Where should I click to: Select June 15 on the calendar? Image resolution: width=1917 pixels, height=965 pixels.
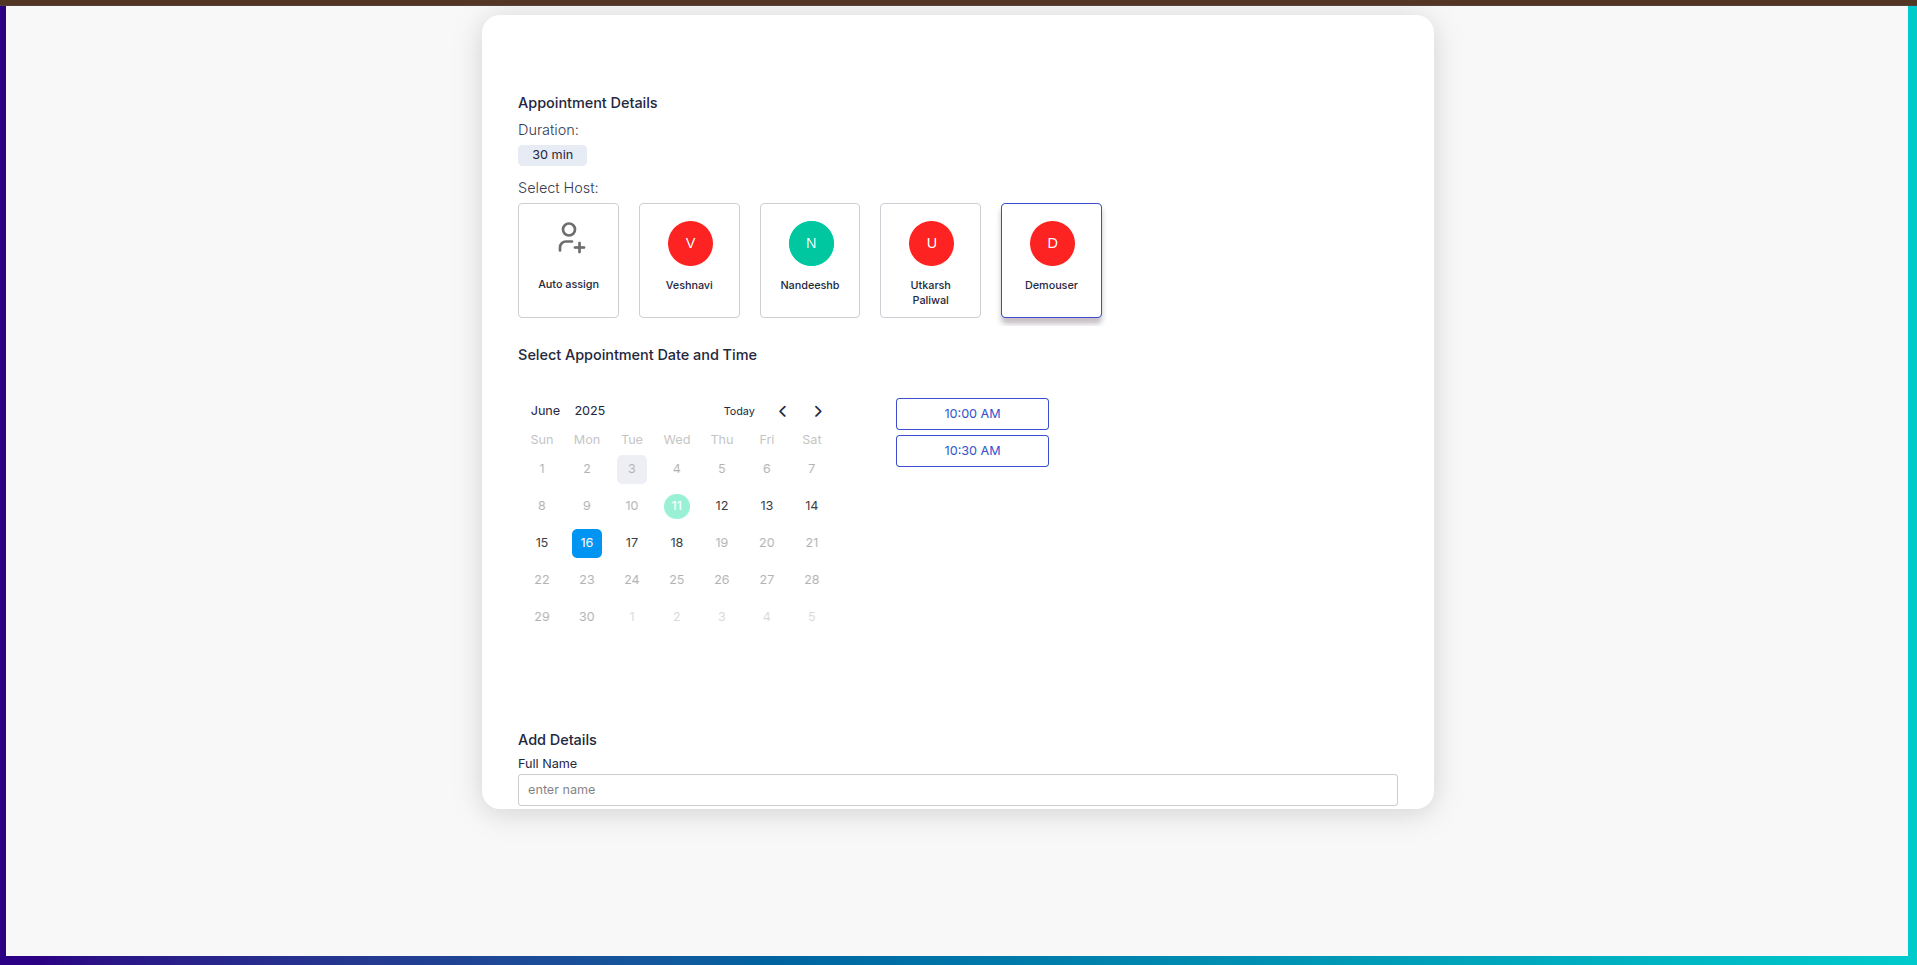542,543
